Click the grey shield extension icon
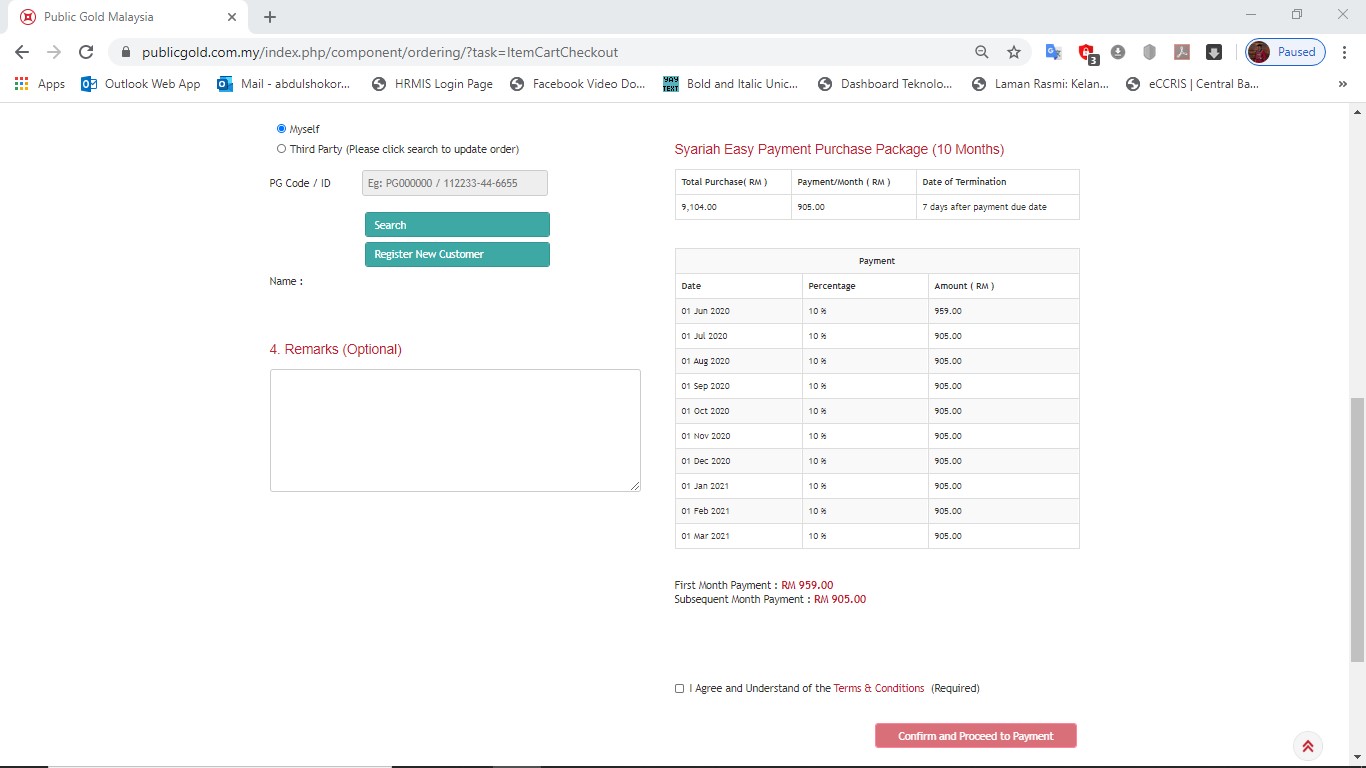Image resolution: width=1366 pixels, height=768 pixels. tap(1150, 52)
